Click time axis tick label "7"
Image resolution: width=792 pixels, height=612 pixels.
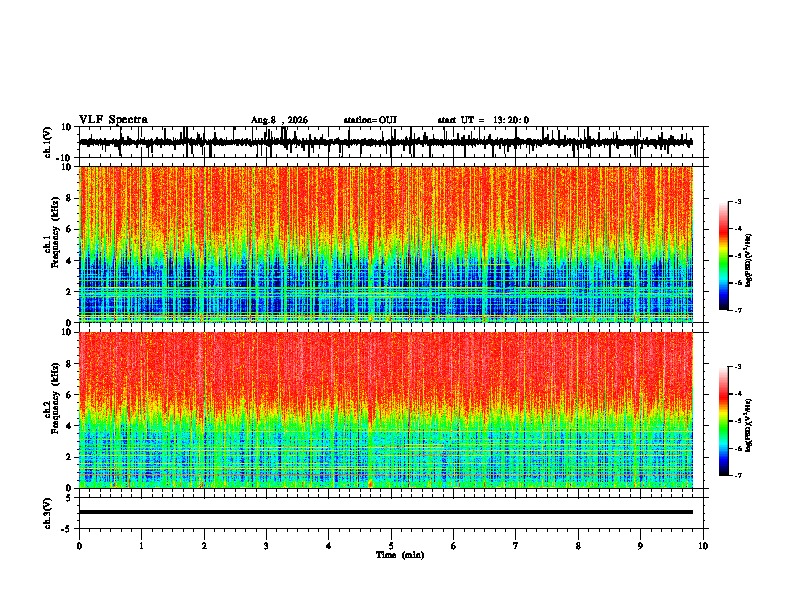(516, 546)
